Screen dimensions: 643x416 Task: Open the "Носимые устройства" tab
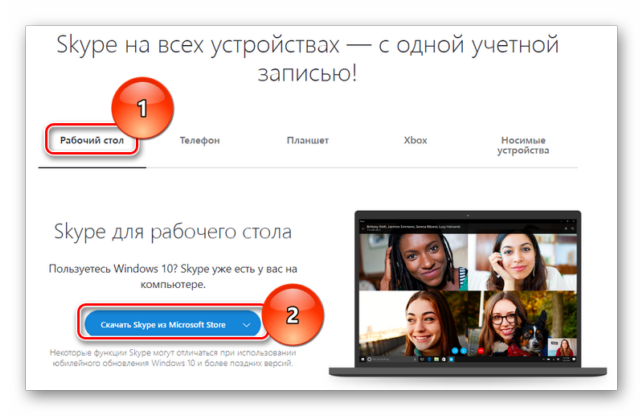(x=523, y=145)
